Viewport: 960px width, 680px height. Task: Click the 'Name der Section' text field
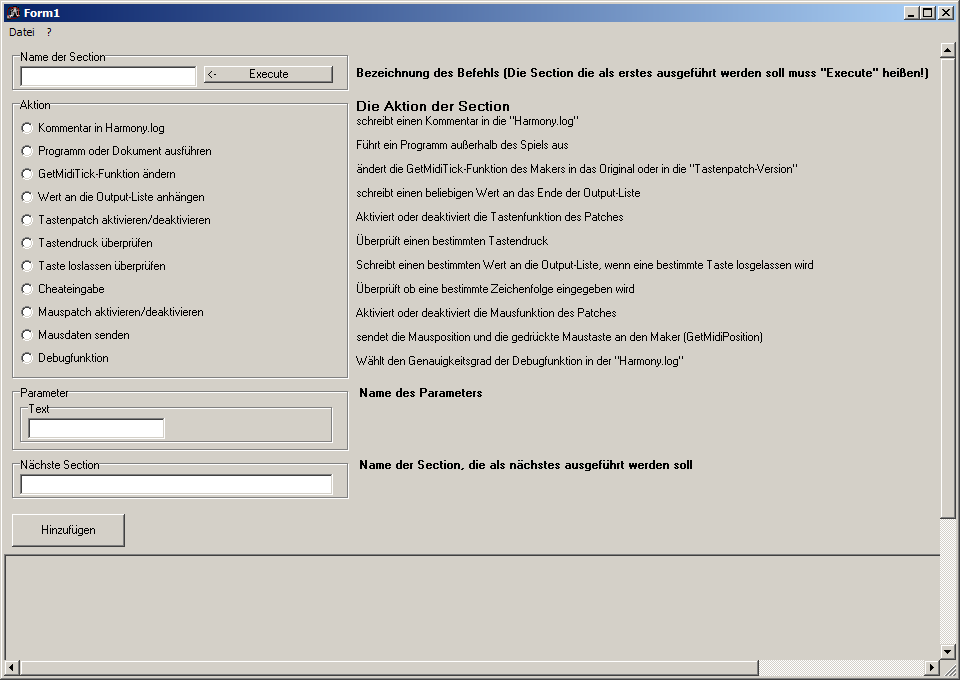pos(108,76)
